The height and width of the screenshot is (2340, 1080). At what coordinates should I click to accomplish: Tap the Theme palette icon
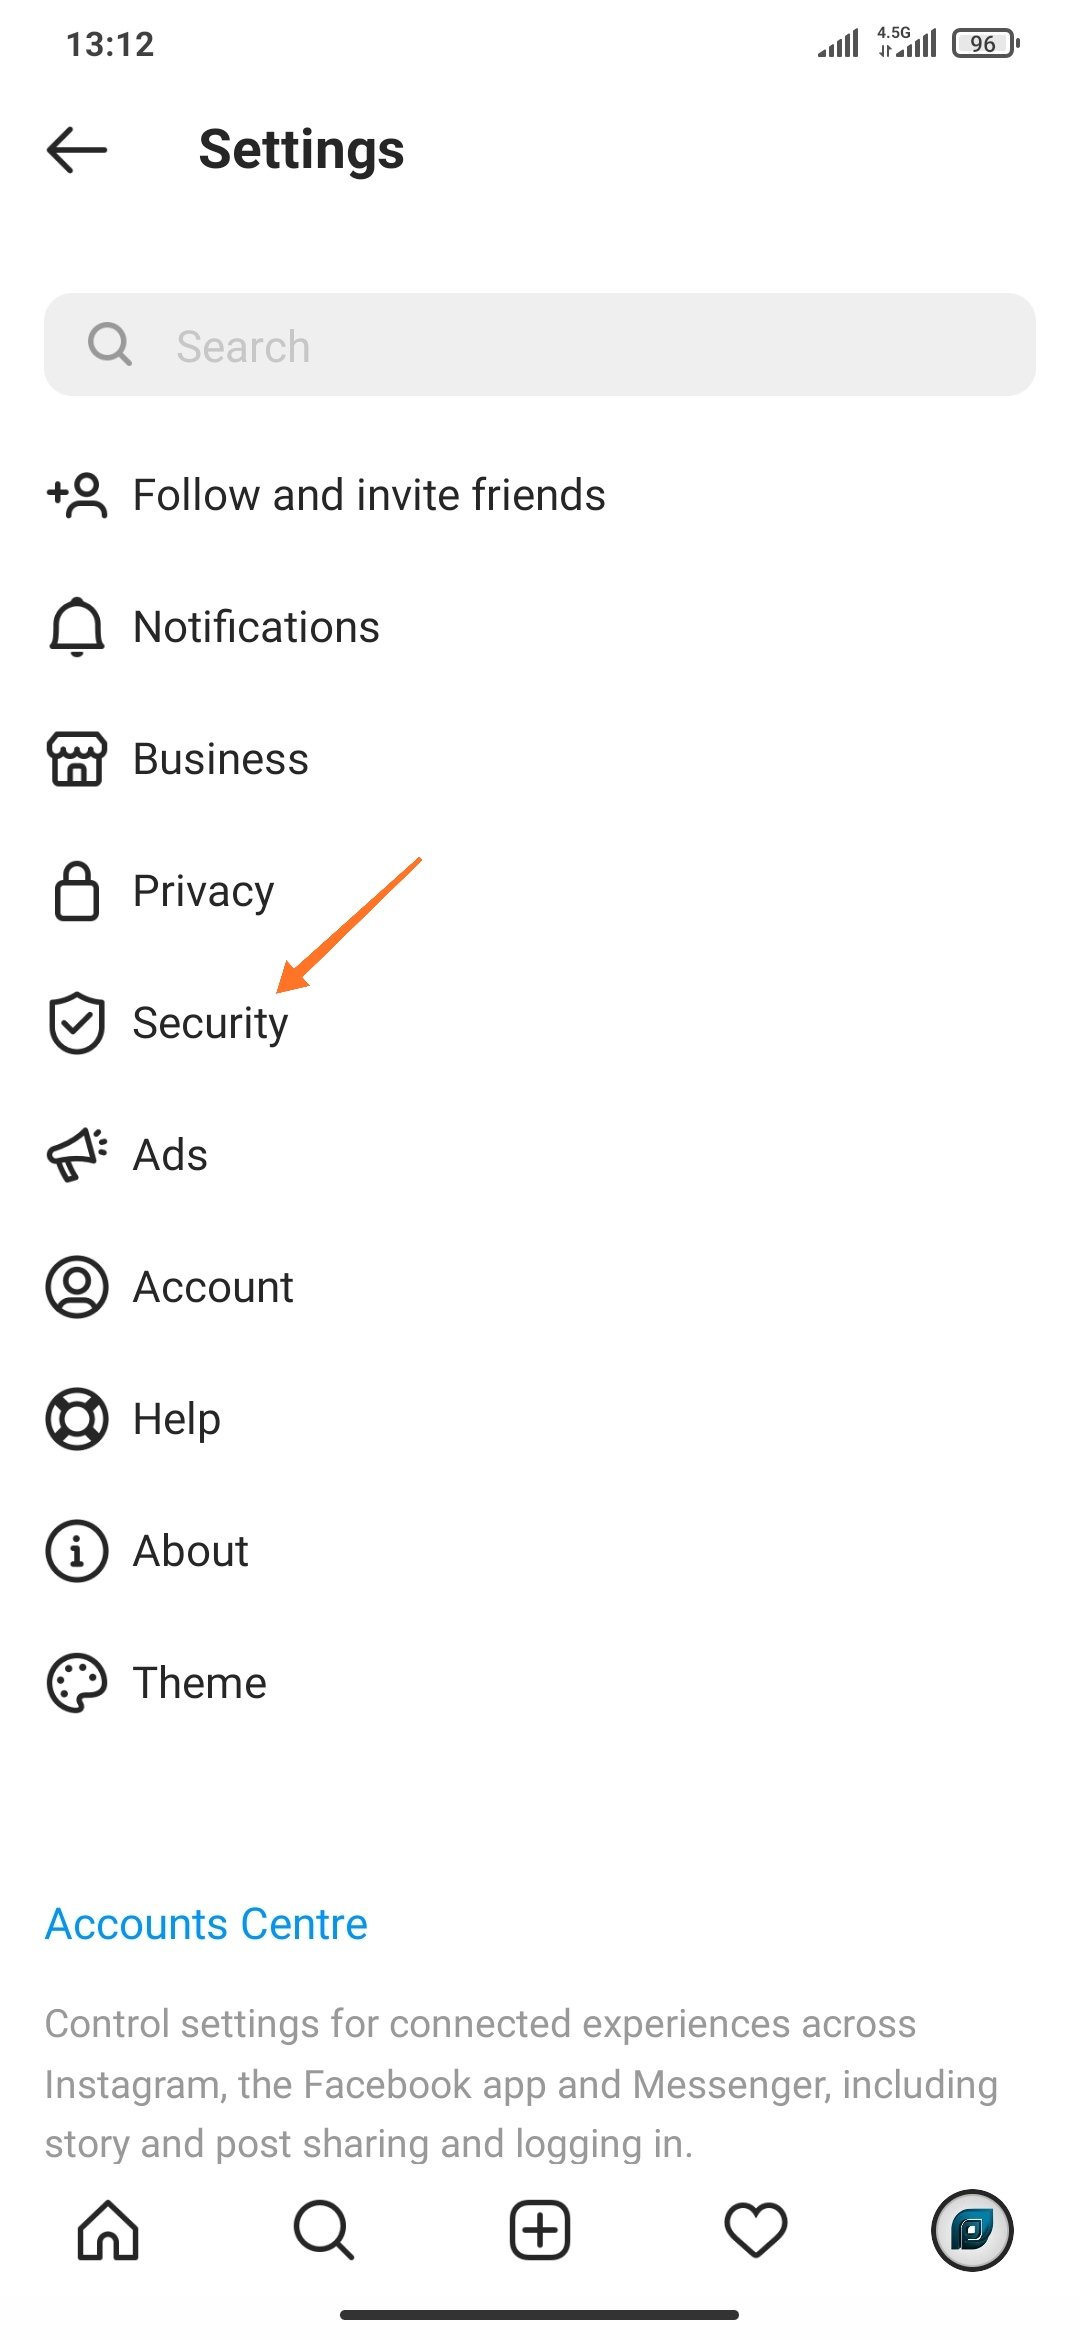click(x=77, y=1683)
